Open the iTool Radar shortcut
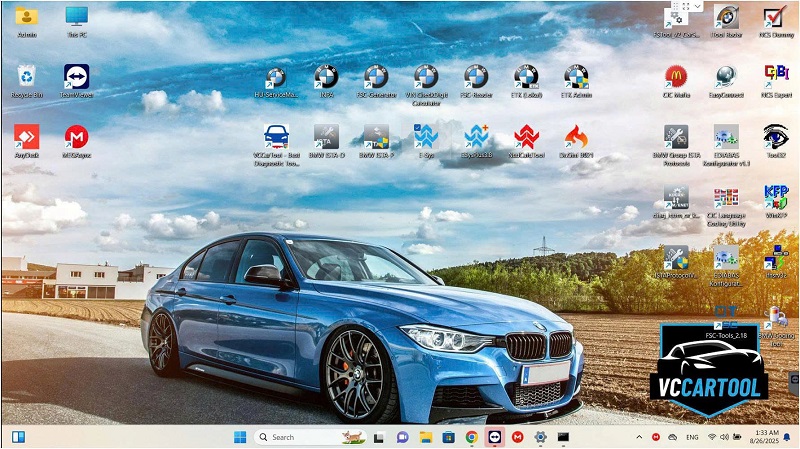 click(x=727, y=21)
